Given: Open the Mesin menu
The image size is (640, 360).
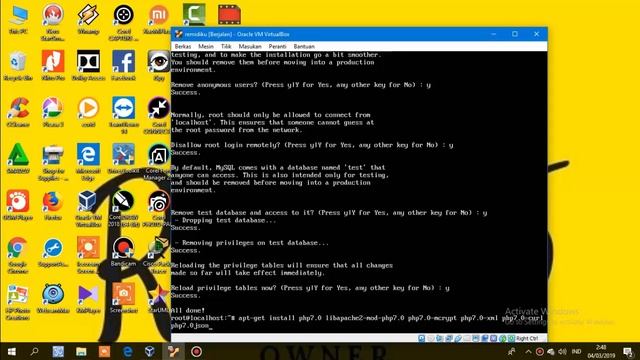Looking at the screenshot, I should pos(206,47).
